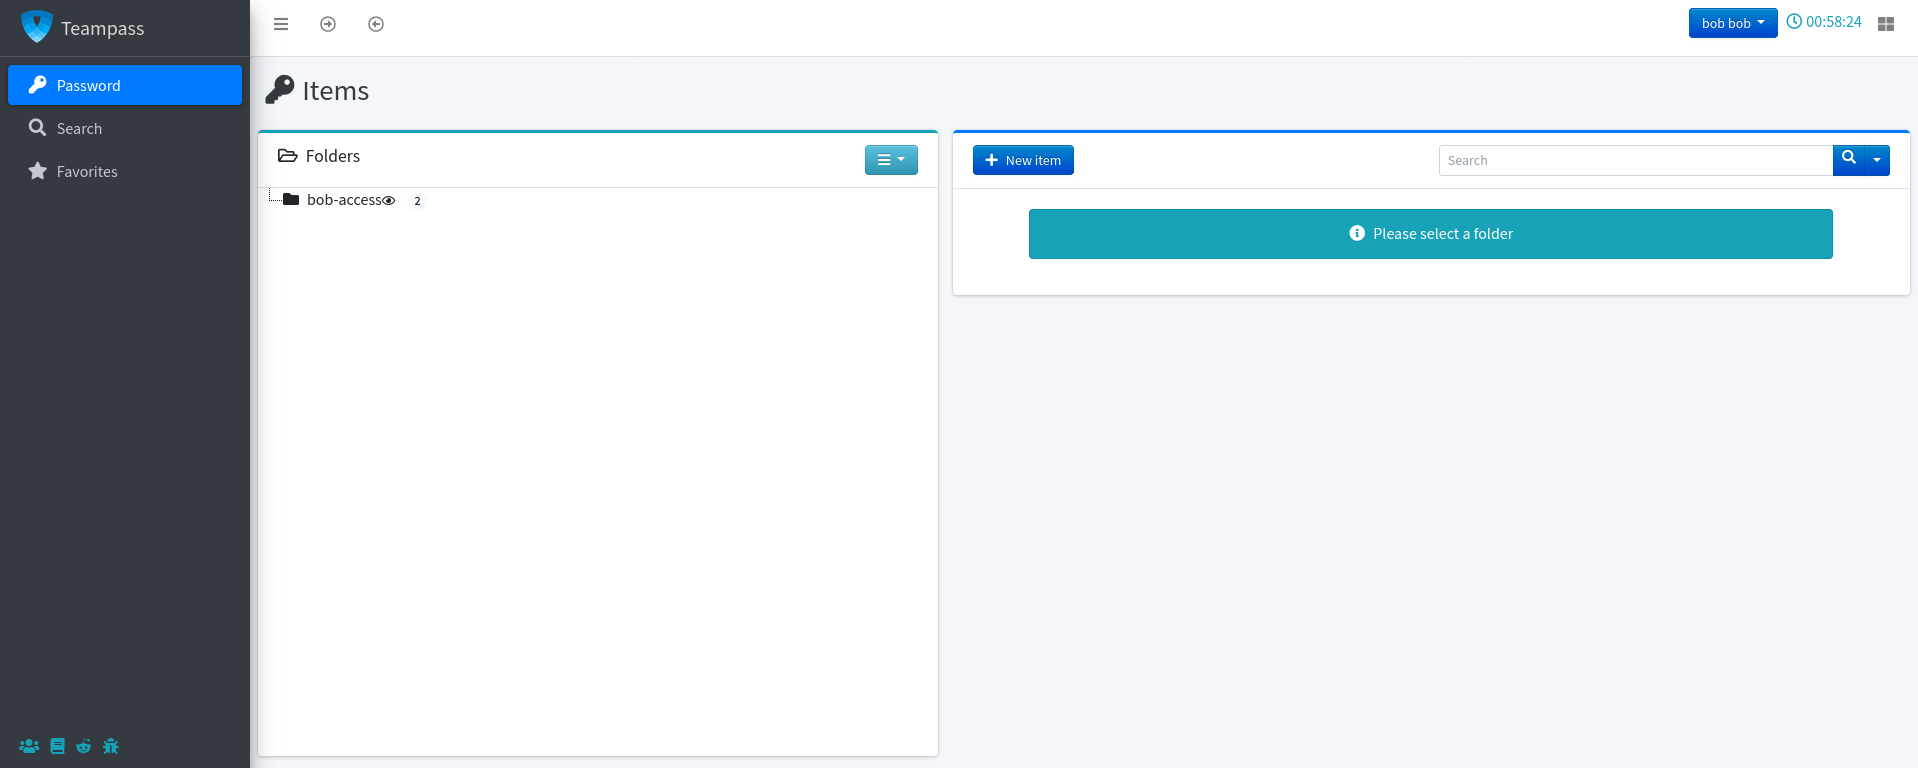Image resolution: width=1918 pixels, height=768 pixels.
Task: Click the Please select a folder notice
Action: click(1431, 234)
